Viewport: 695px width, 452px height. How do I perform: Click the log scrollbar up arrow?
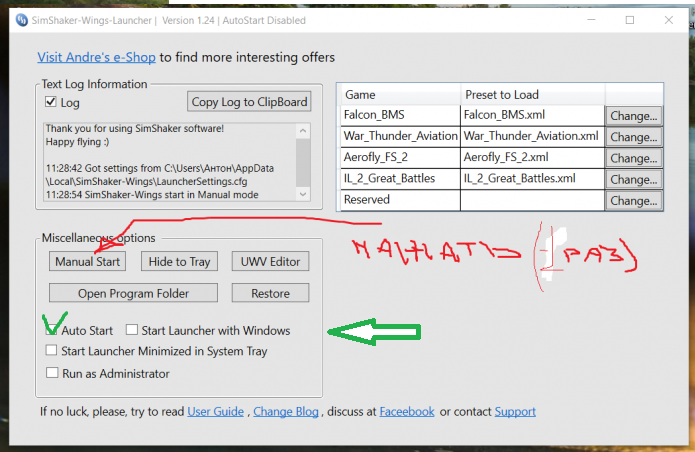coord(303,131)
